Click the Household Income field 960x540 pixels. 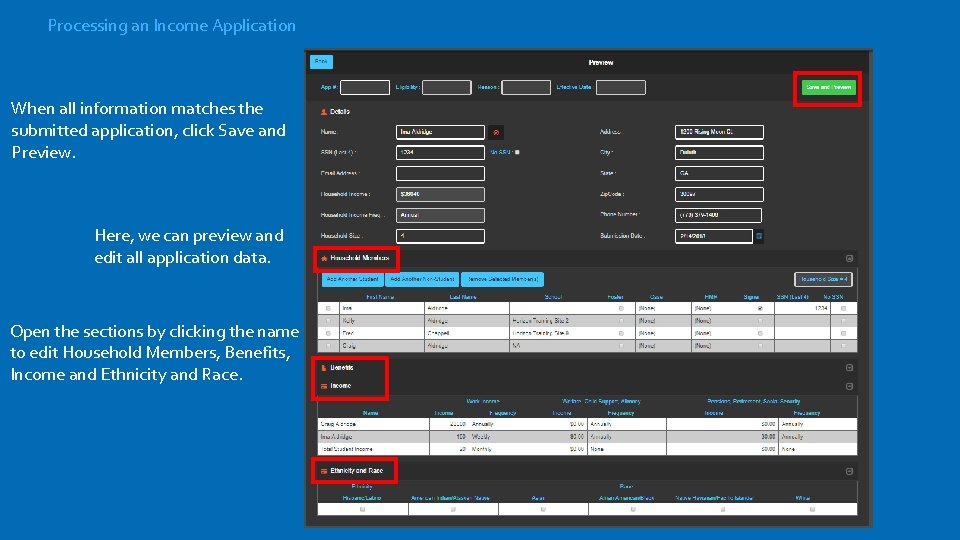point(440,194)
